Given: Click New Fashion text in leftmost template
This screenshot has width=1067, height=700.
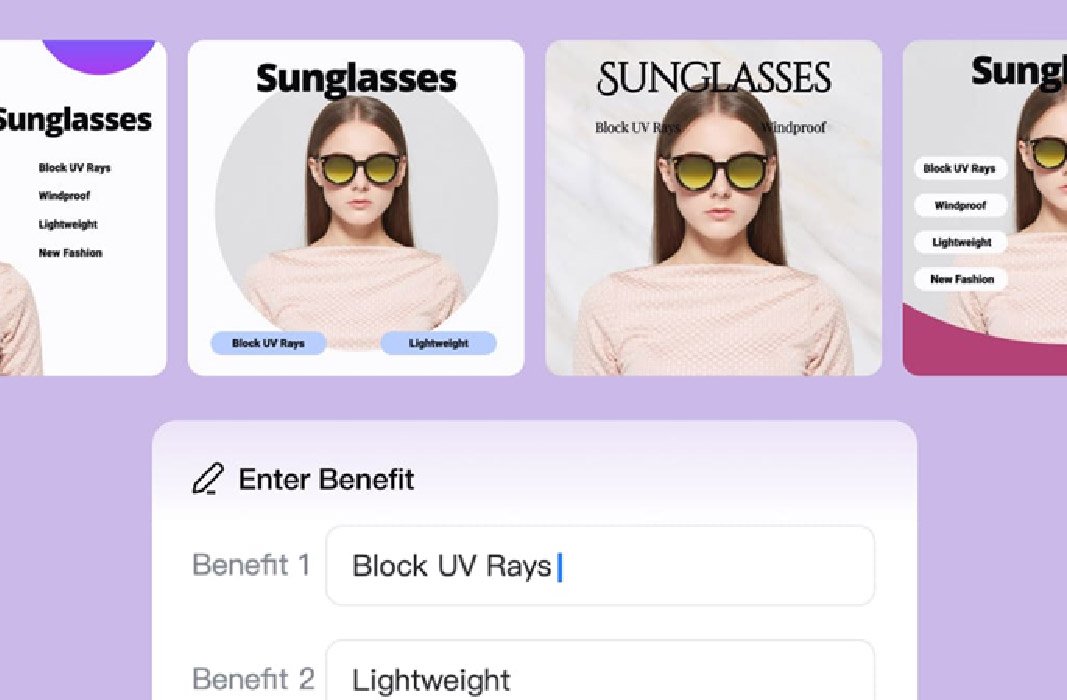Looking at the screenshot, I should [x=70, y=253].
